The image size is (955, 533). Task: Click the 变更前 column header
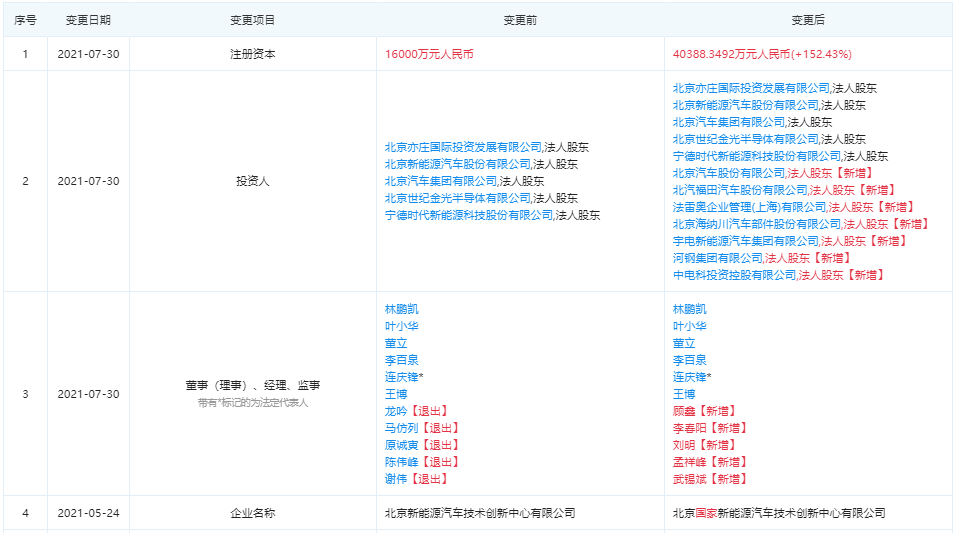[x=520, y=20]
